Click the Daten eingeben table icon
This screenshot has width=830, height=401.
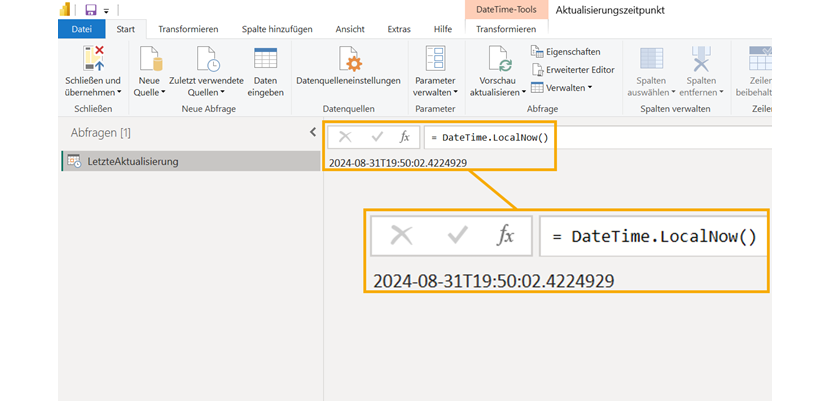[x=265, y=59]
